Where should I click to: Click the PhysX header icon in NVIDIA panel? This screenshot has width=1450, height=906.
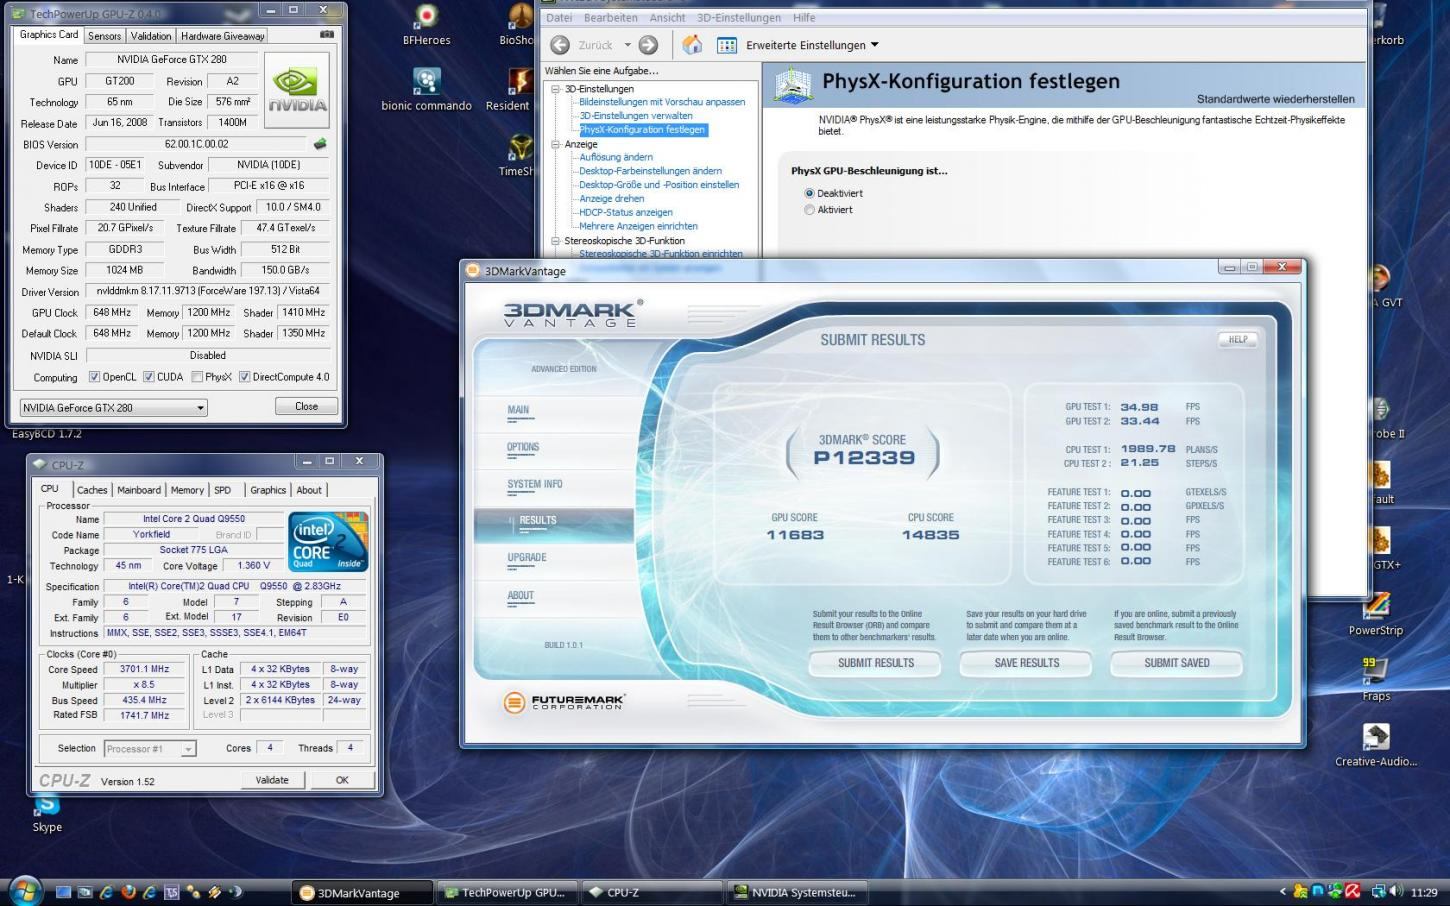793,86
